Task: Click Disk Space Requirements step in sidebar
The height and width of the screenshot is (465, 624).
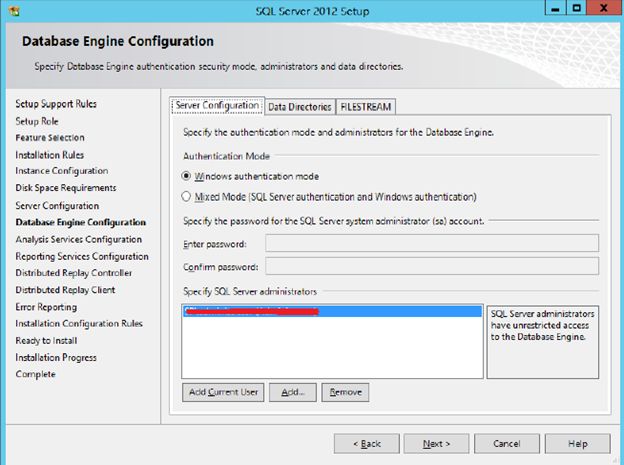Action: pyautogui.click(x=66, y=188)
